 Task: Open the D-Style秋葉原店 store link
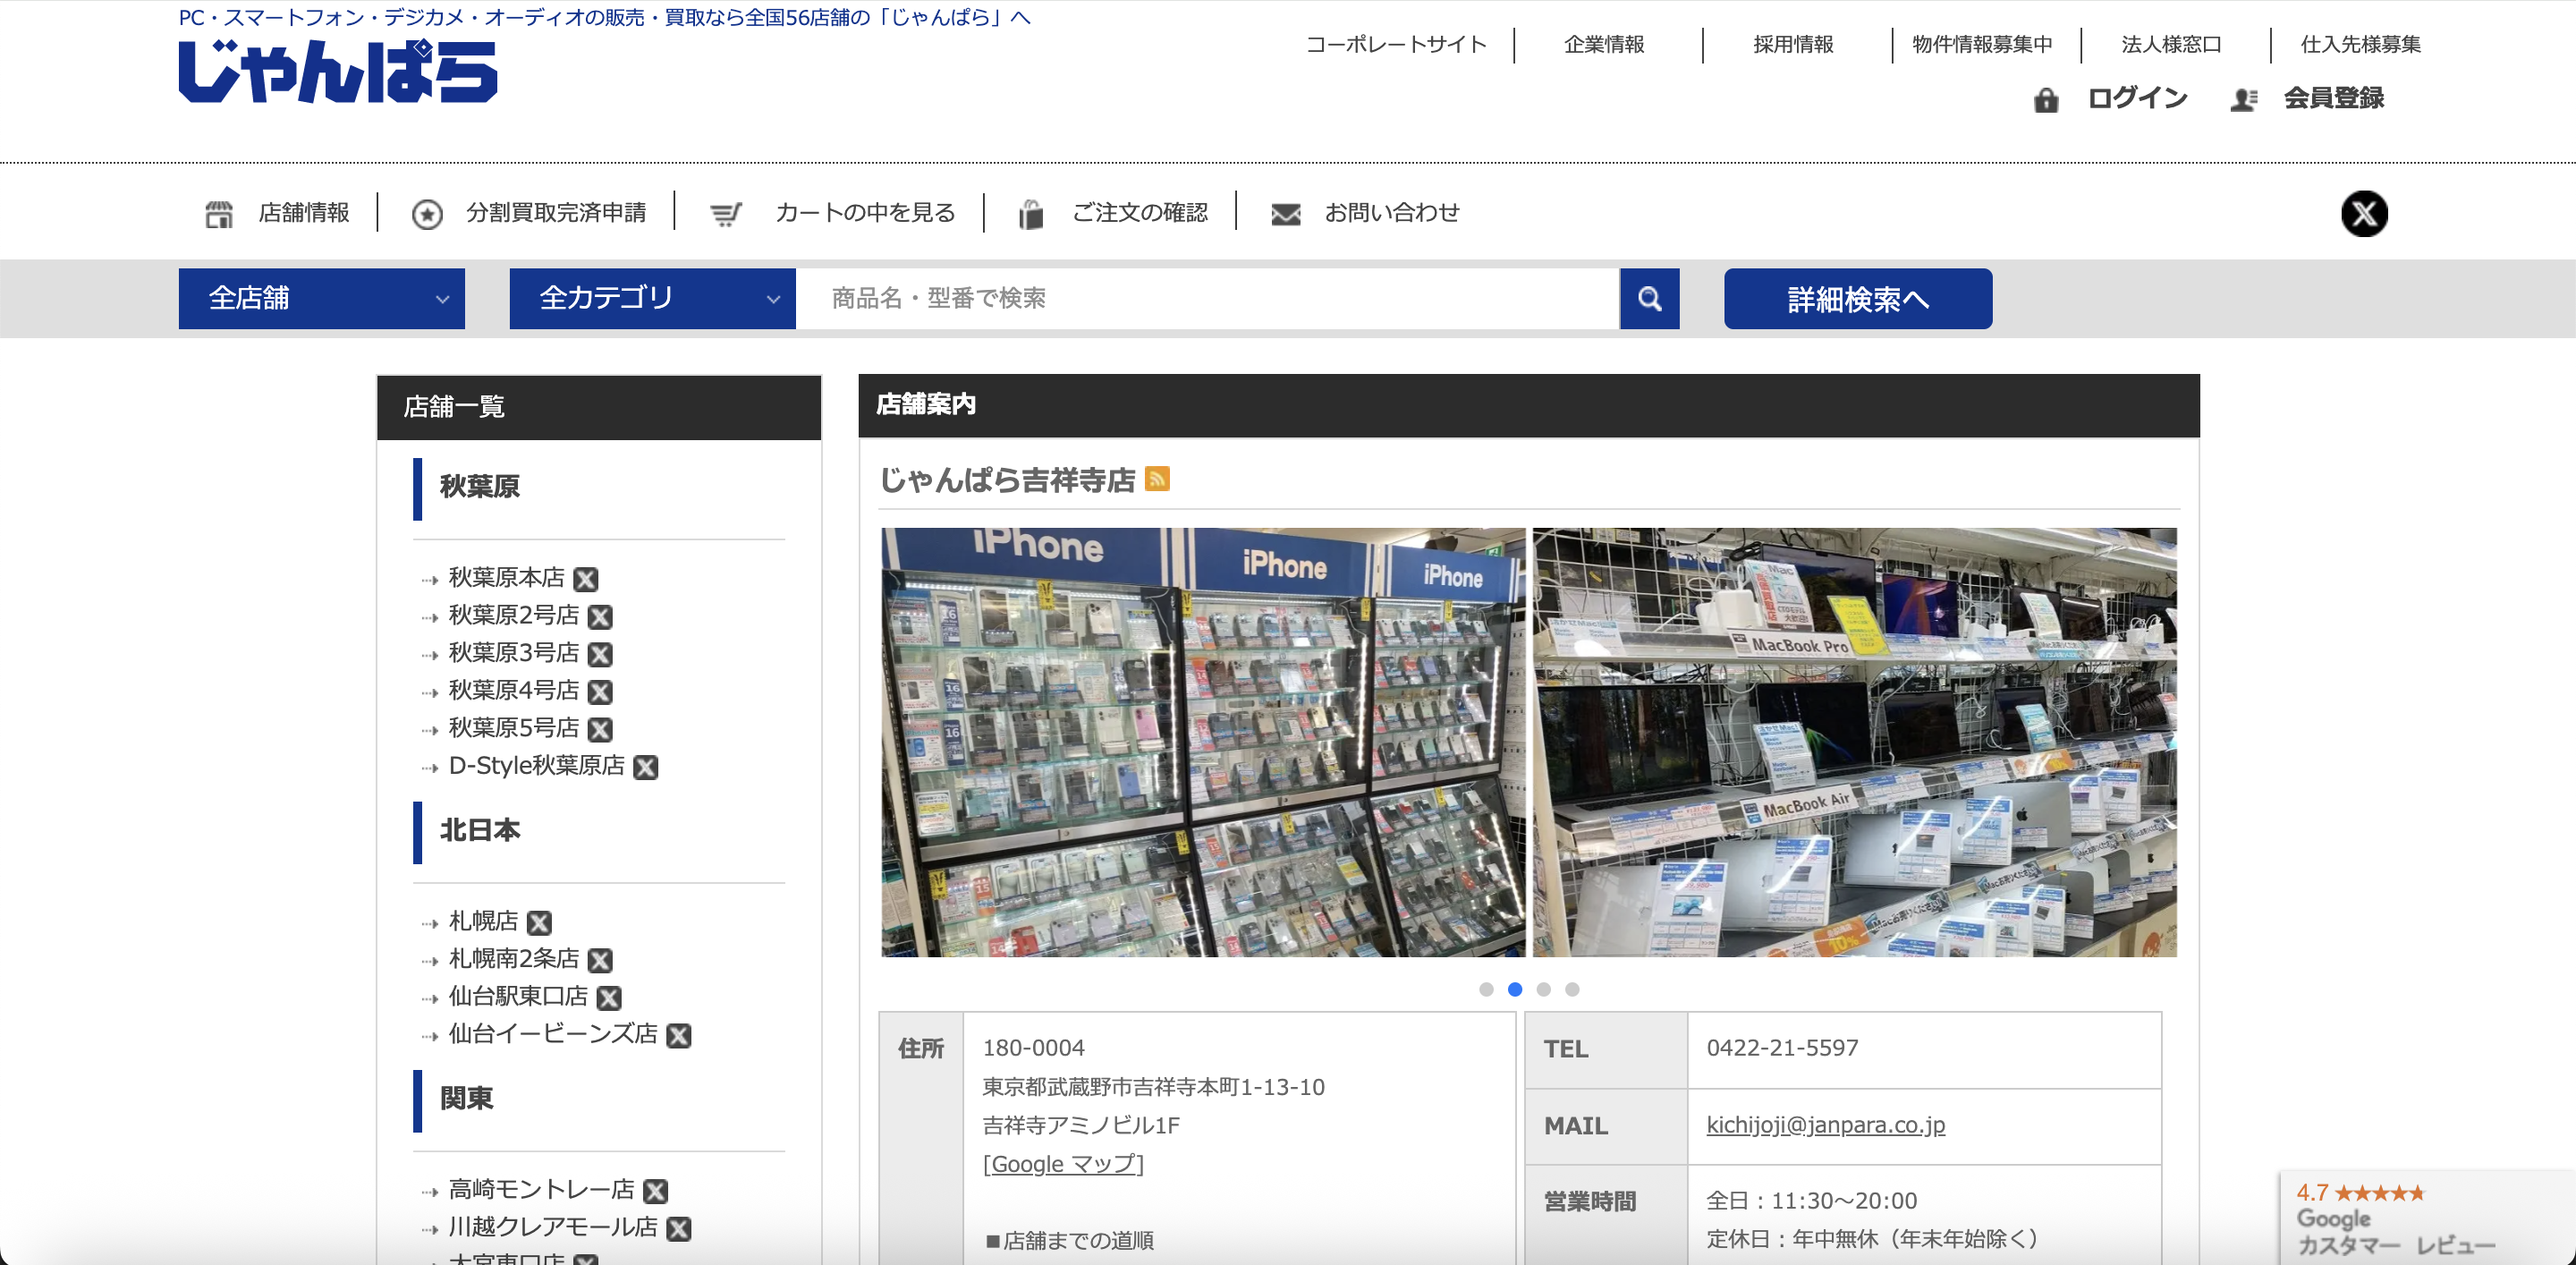pos(536,765)
